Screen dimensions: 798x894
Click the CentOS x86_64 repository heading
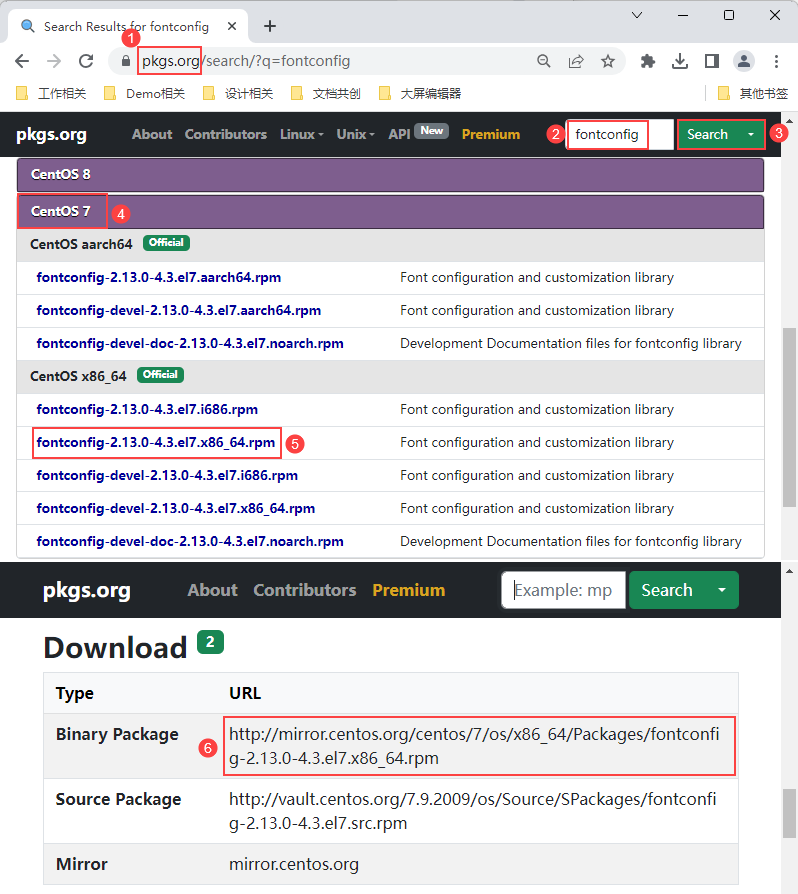point(78,376)
